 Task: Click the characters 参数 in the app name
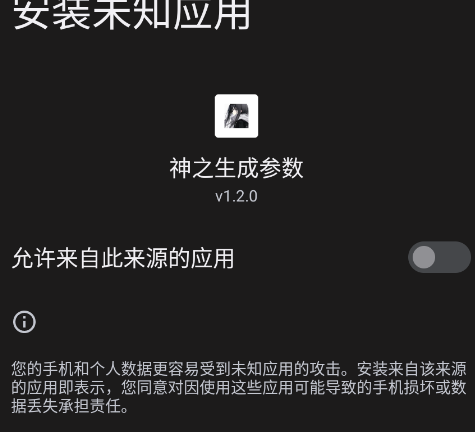[281, 168]
